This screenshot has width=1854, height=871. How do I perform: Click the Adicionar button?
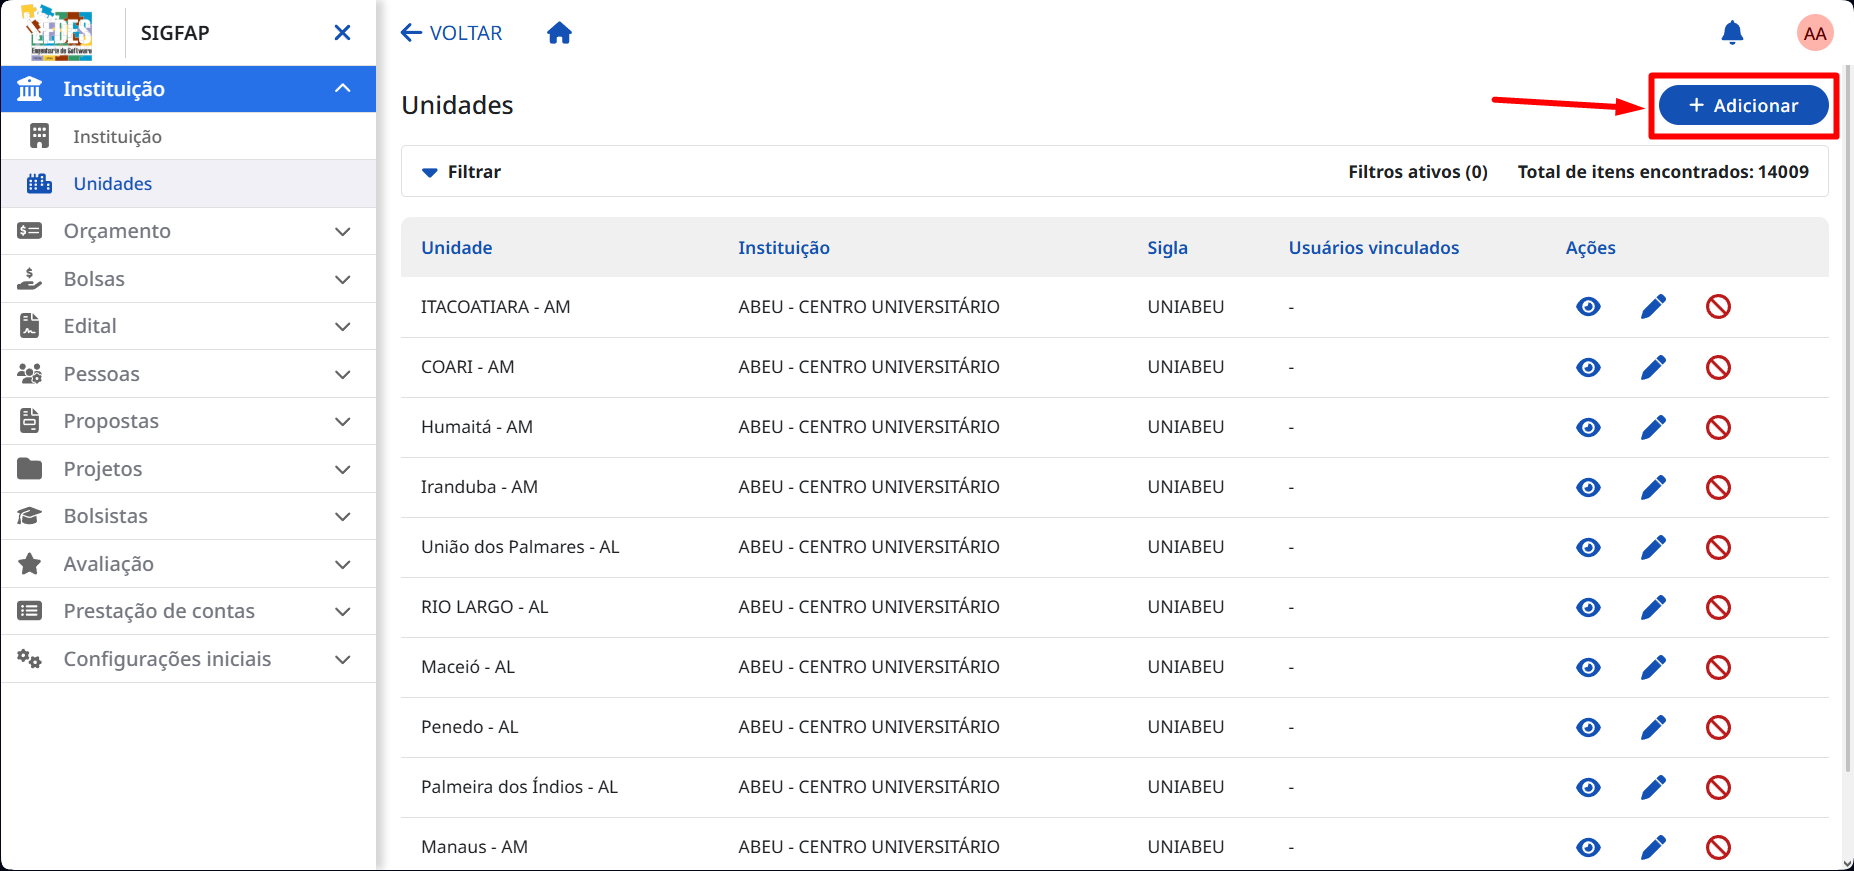(x=1743, y=105)
